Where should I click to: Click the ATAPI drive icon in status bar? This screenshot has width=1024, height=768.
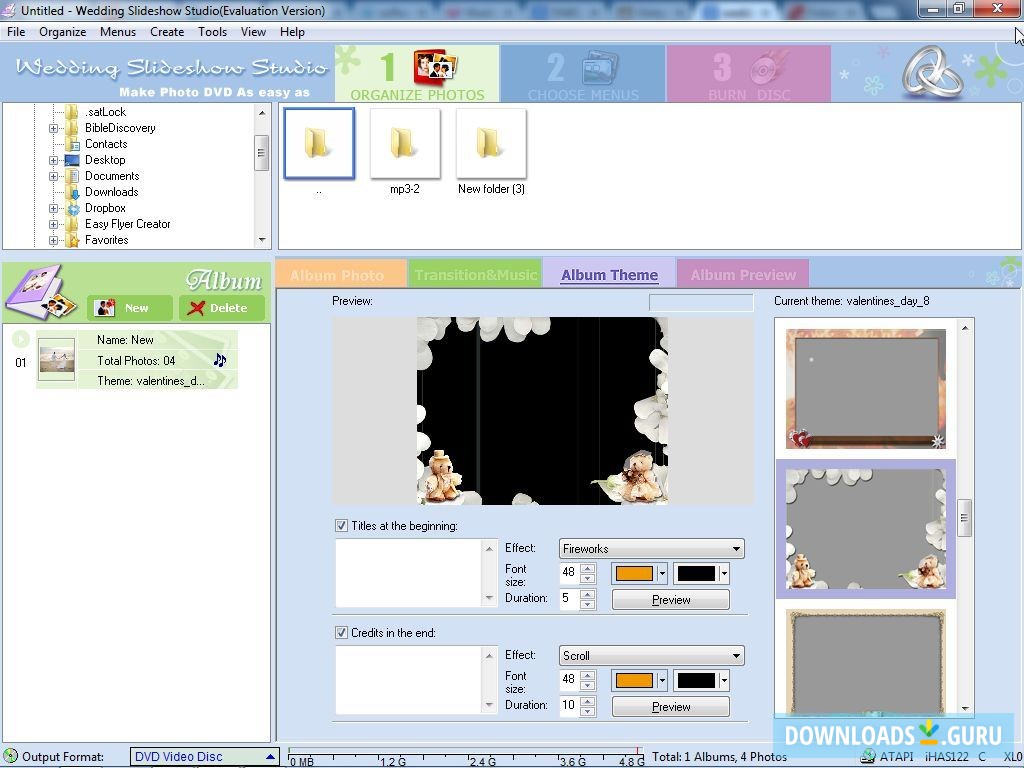pyautogui.click(x=868, y=757)
